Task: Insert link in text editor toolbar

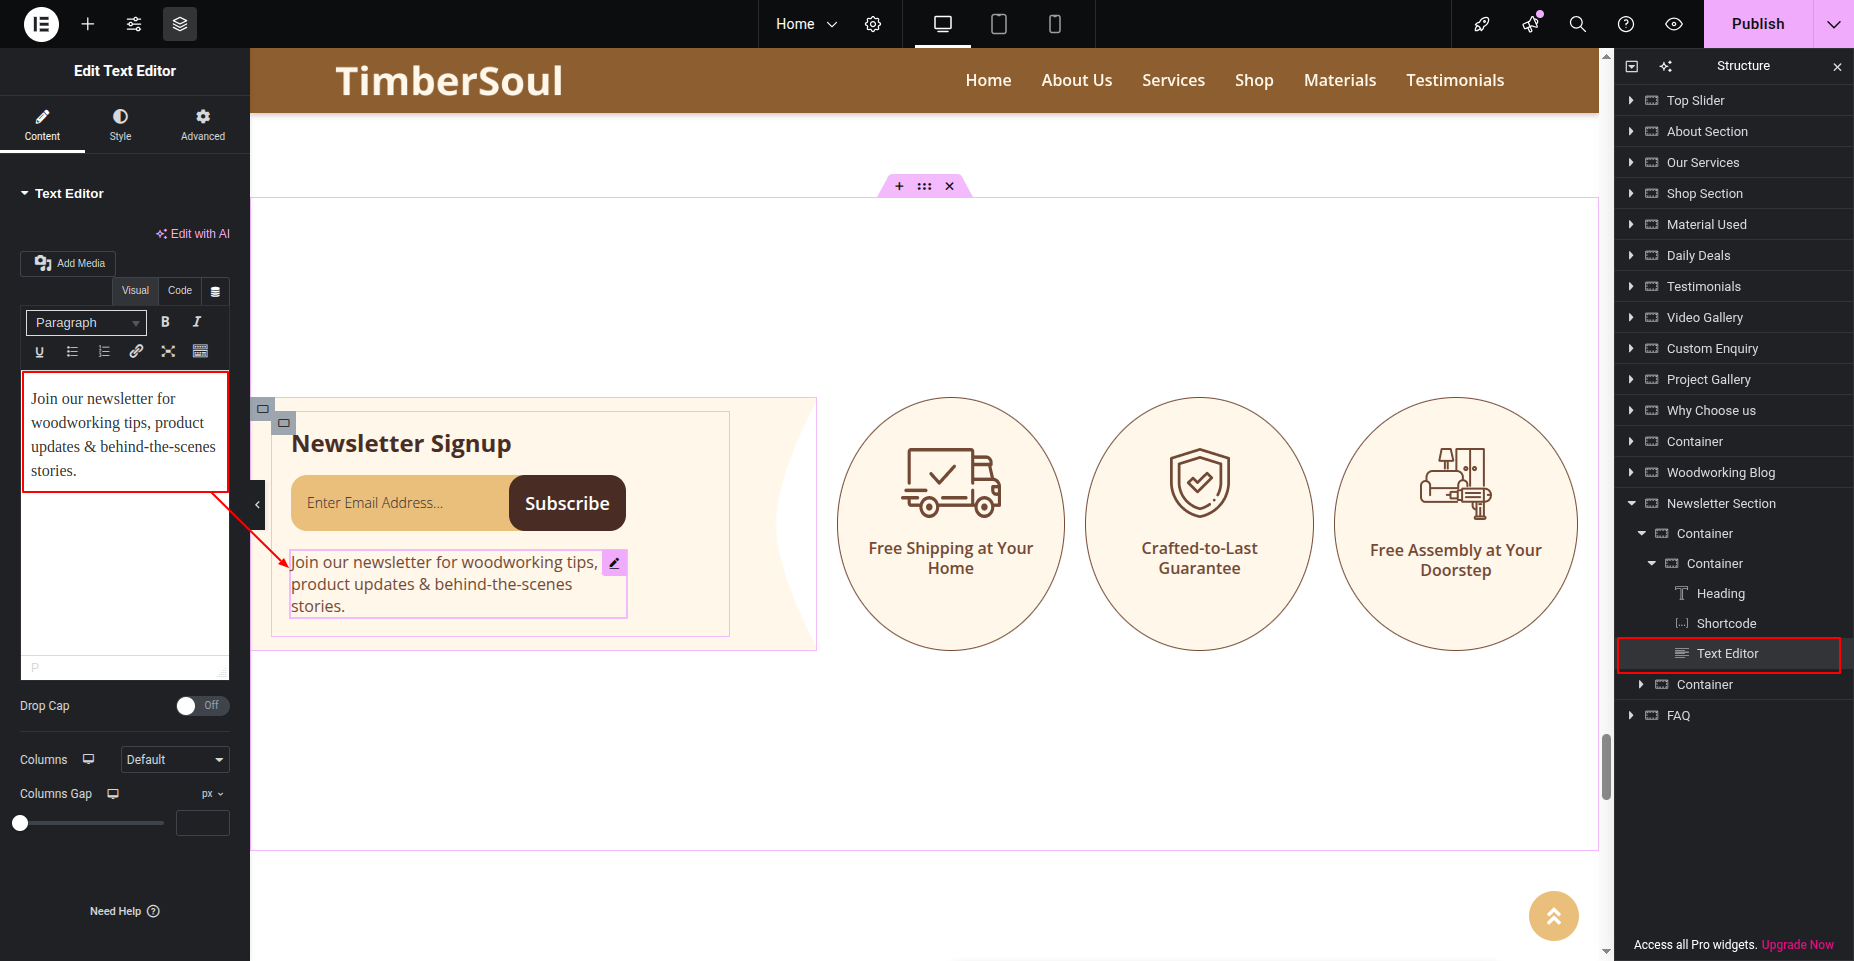Action: pyautogui.click(x=136, y=351)
